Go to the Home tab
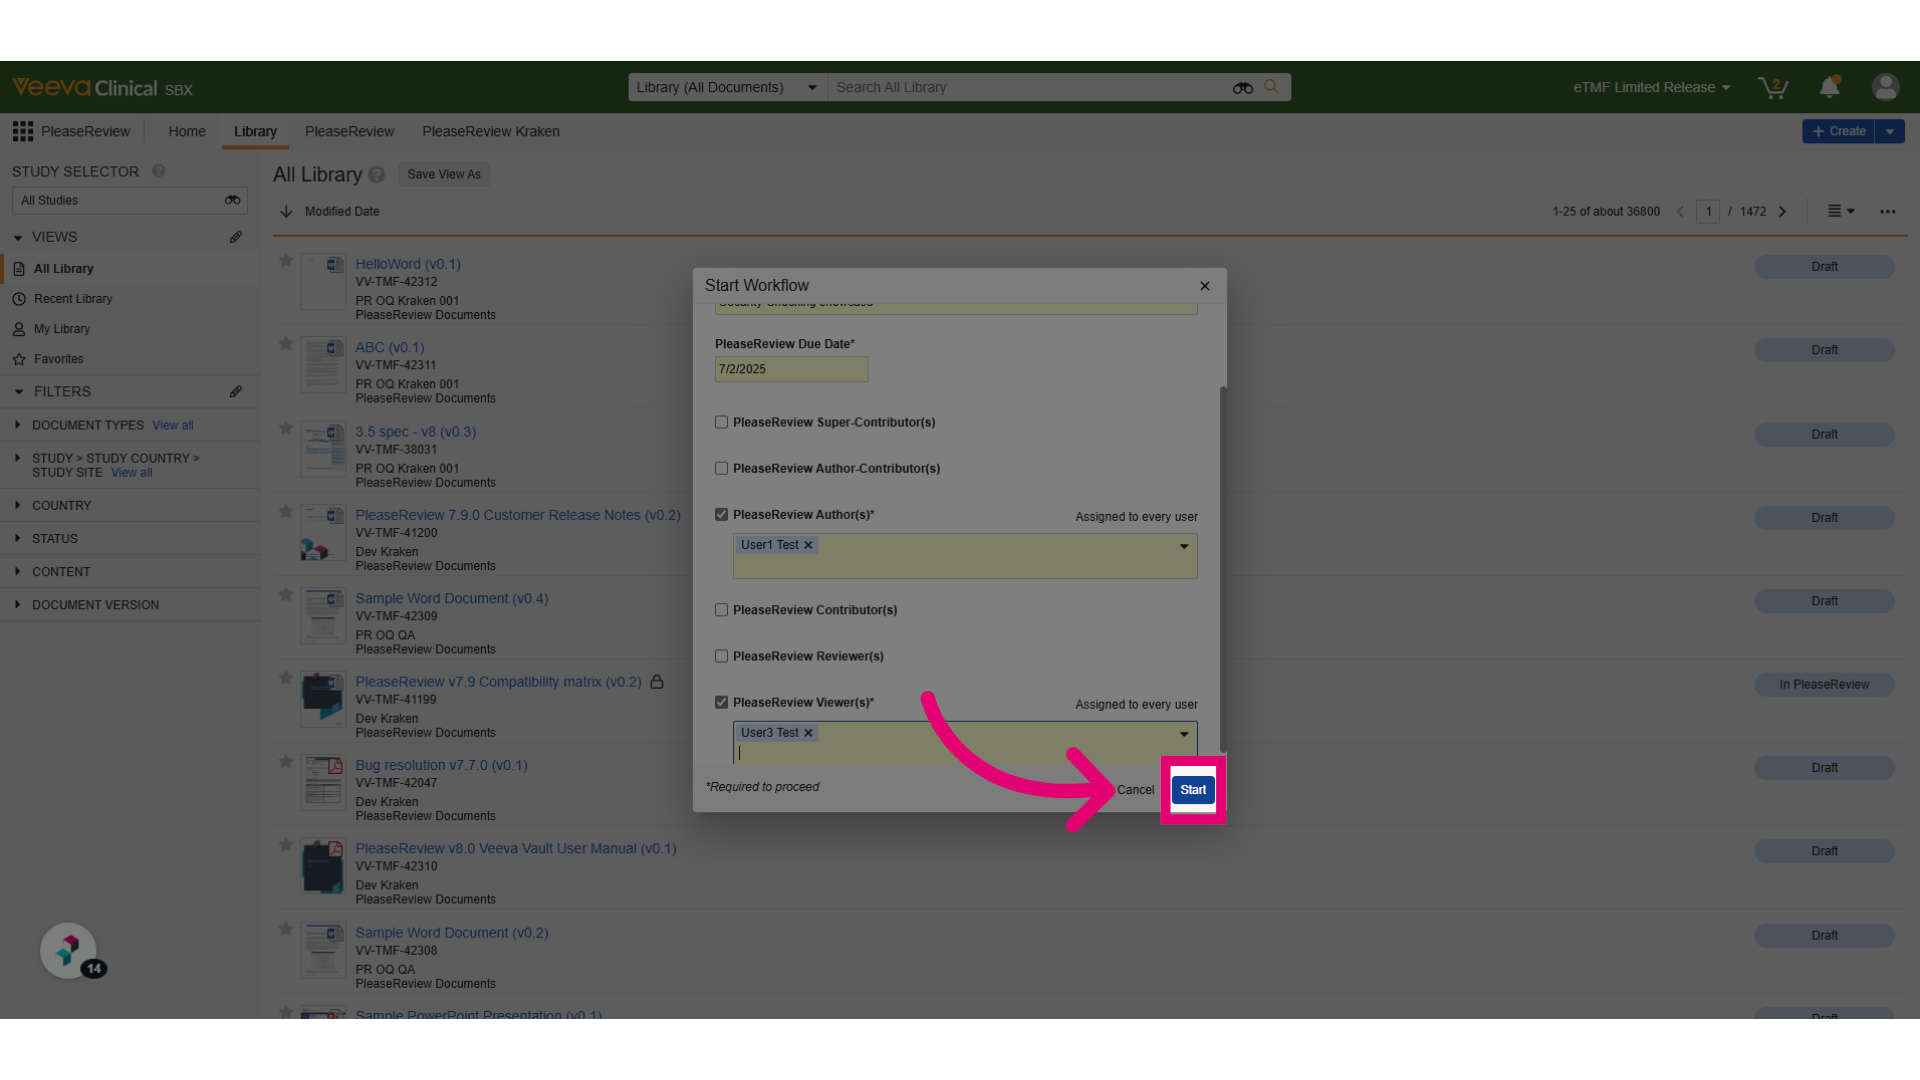Screen dimensions: 1920x1080 point(187,131)
